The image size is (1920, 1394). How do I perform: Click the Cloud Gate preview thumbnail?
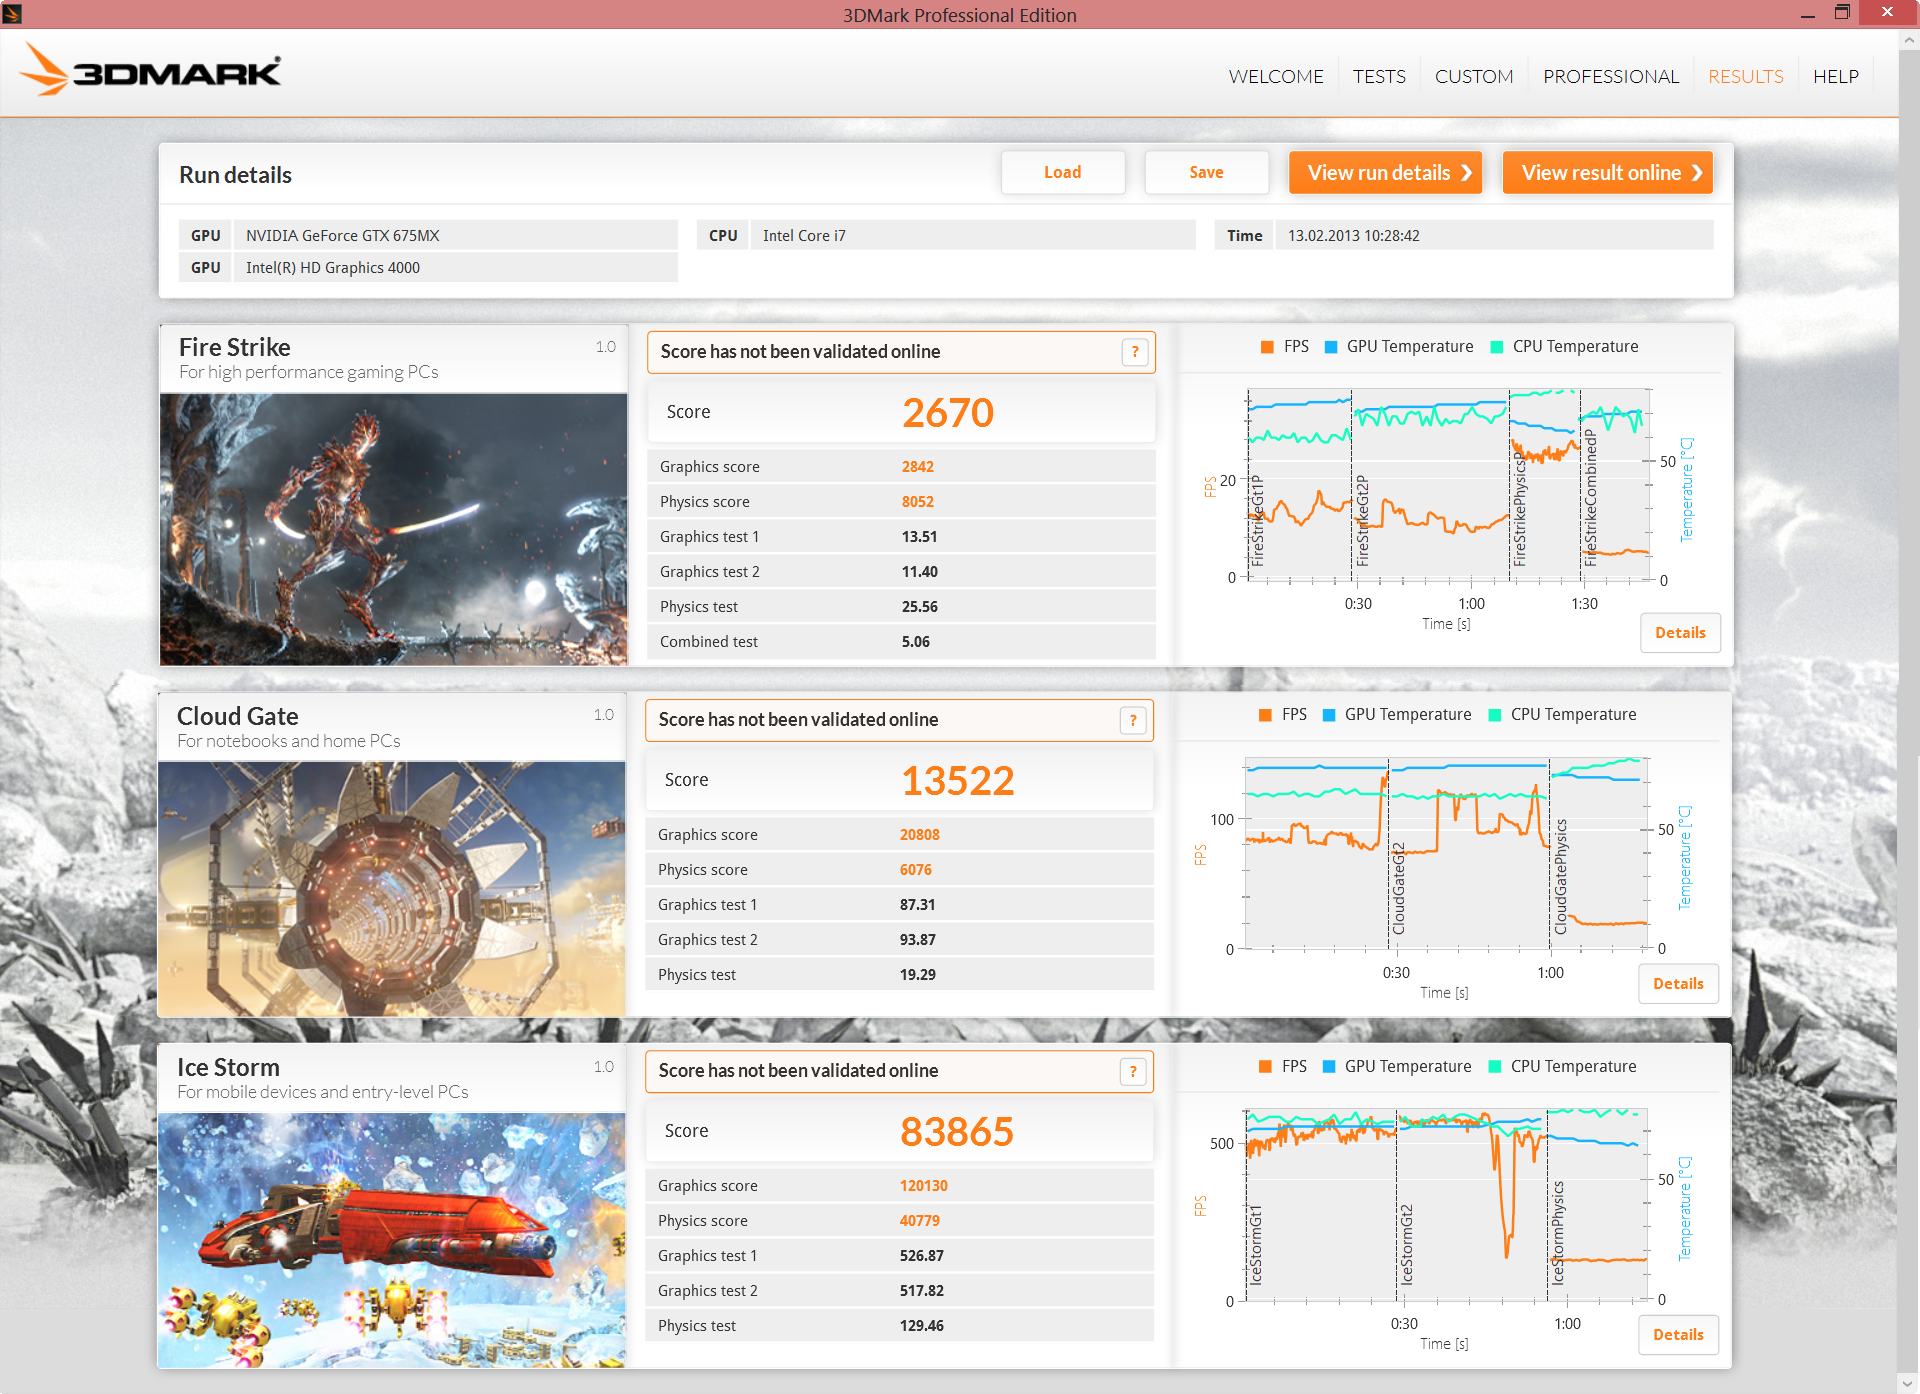click(392, 889)
